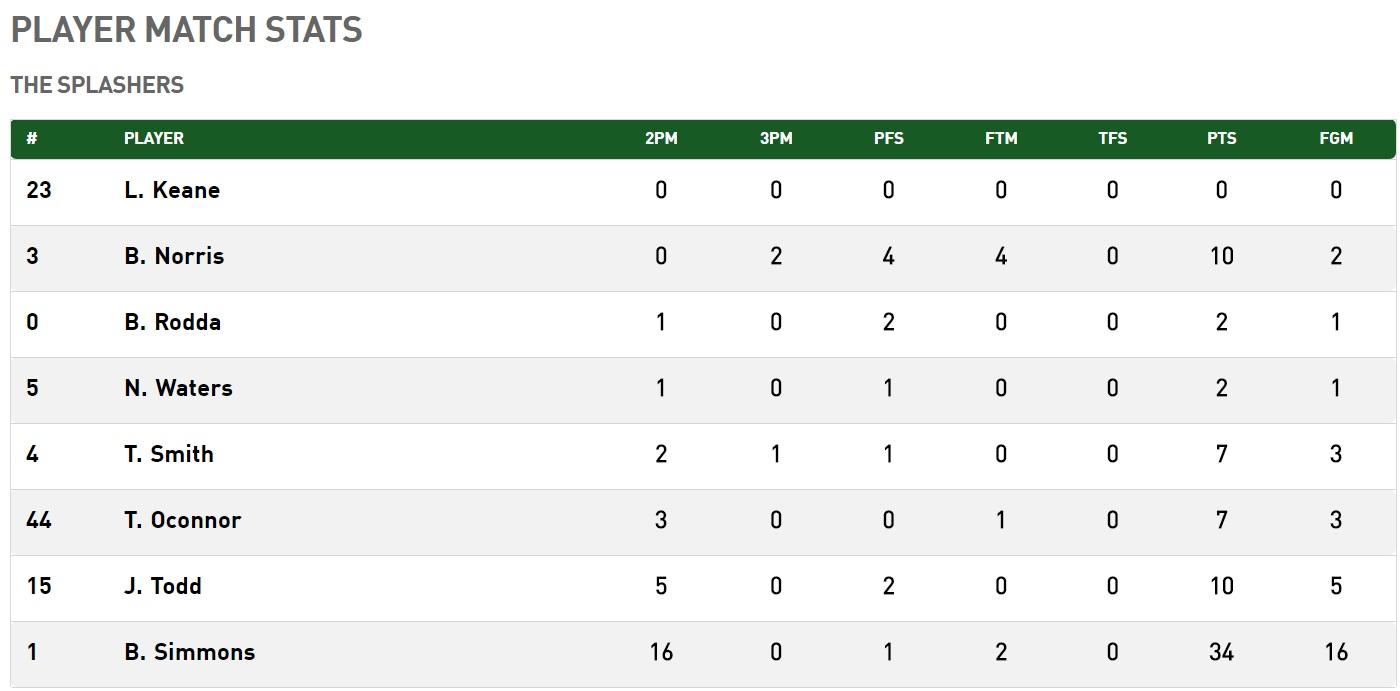The height and width of the screenshot is (691, 1400).
Task: Click player J. Todd
Action: pyautogui.click(x=163, y=586)
